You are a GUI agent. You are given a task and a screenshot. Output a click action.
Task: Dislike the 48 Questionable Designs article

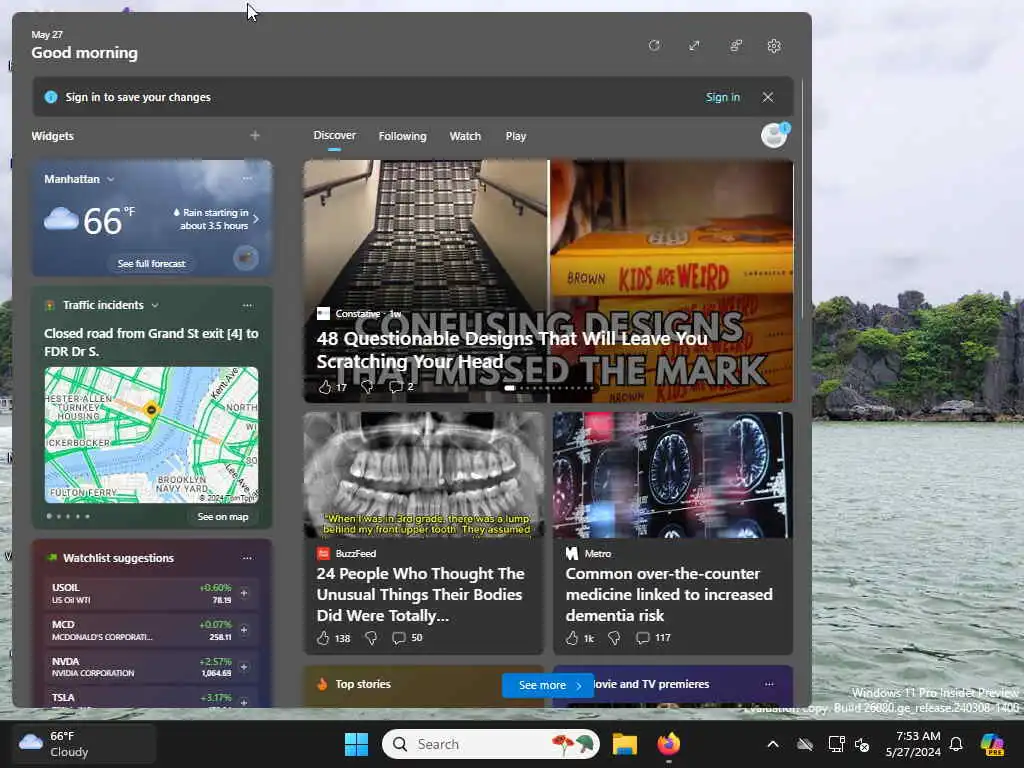coord(368,387)
